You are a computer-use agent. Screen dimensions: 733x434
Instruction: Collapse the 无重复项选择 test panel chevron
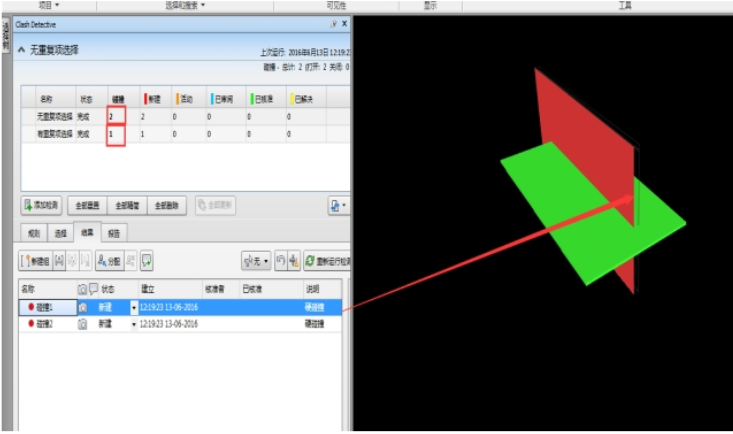point(22,49)
